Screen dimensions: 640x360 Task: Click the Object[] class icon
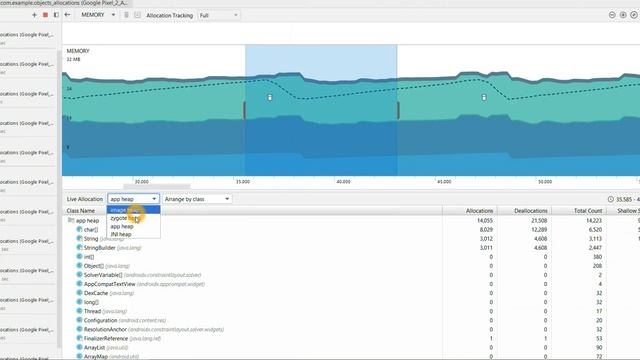click(79, 266)
